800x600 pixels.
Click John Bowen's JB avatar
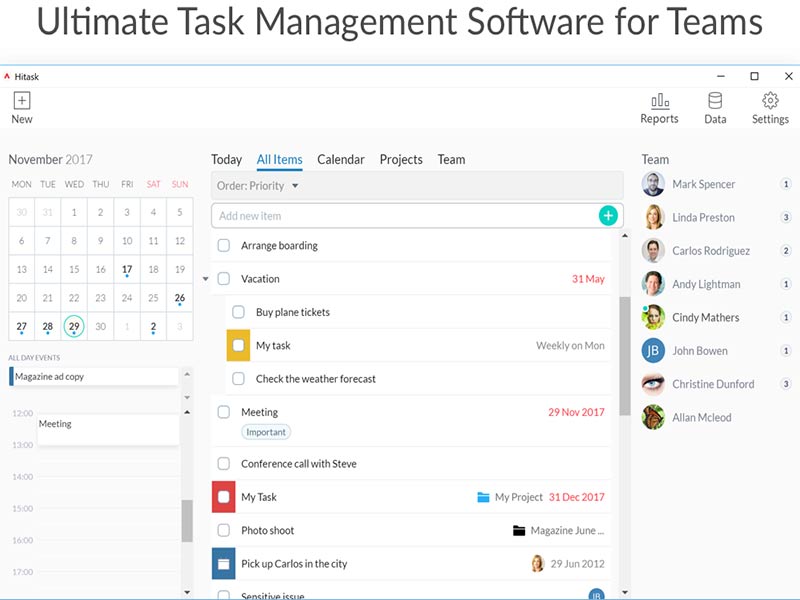pyautogui.click(x=653, y=351)
